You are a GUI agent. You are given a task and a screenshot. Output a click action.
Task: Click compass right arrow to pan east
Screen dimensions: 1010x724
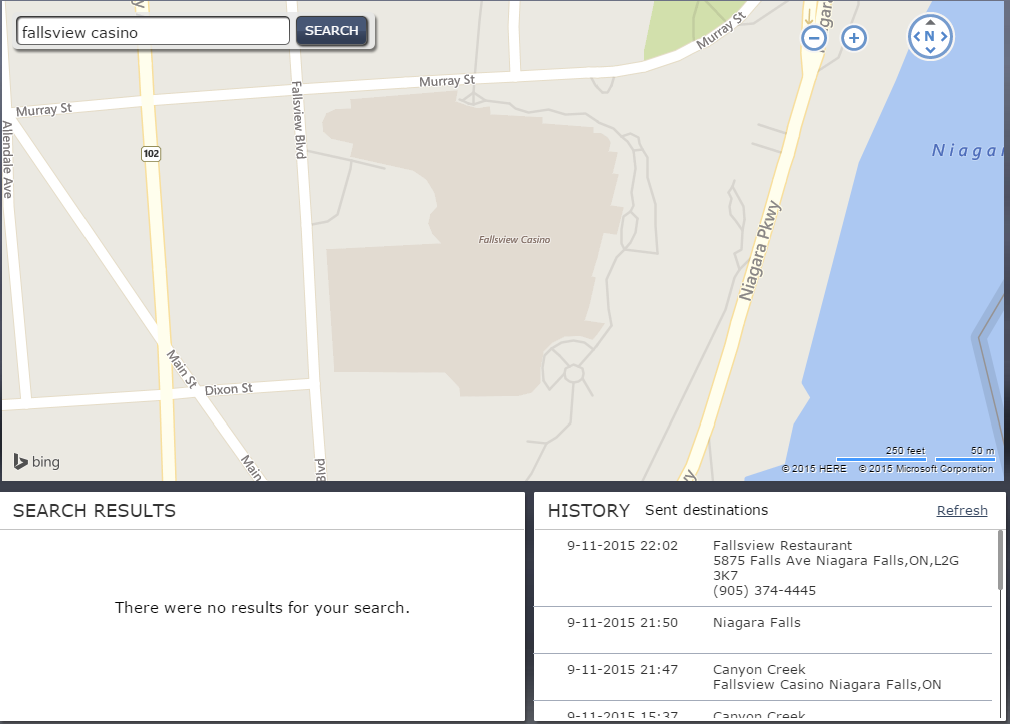point(944,37)
